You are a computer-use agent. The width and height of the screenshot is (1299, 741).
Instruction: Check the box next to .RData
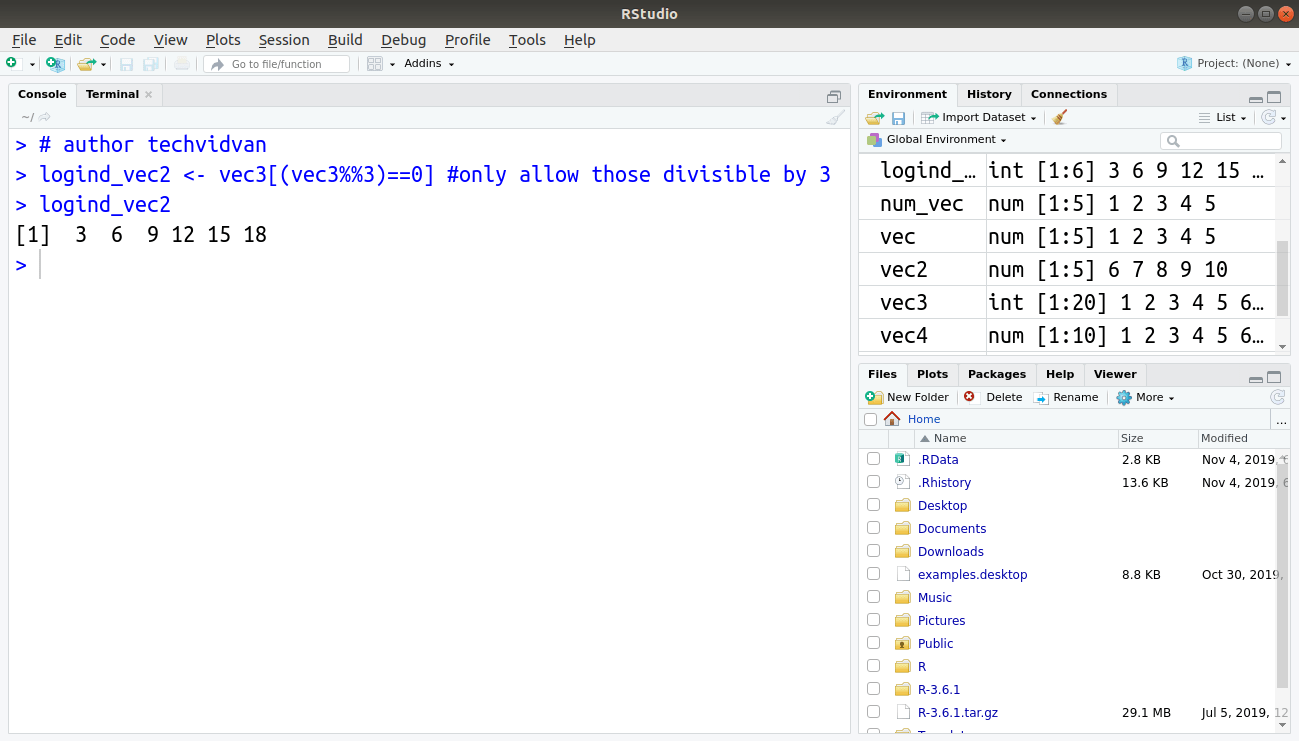click(x=873, y=458)
